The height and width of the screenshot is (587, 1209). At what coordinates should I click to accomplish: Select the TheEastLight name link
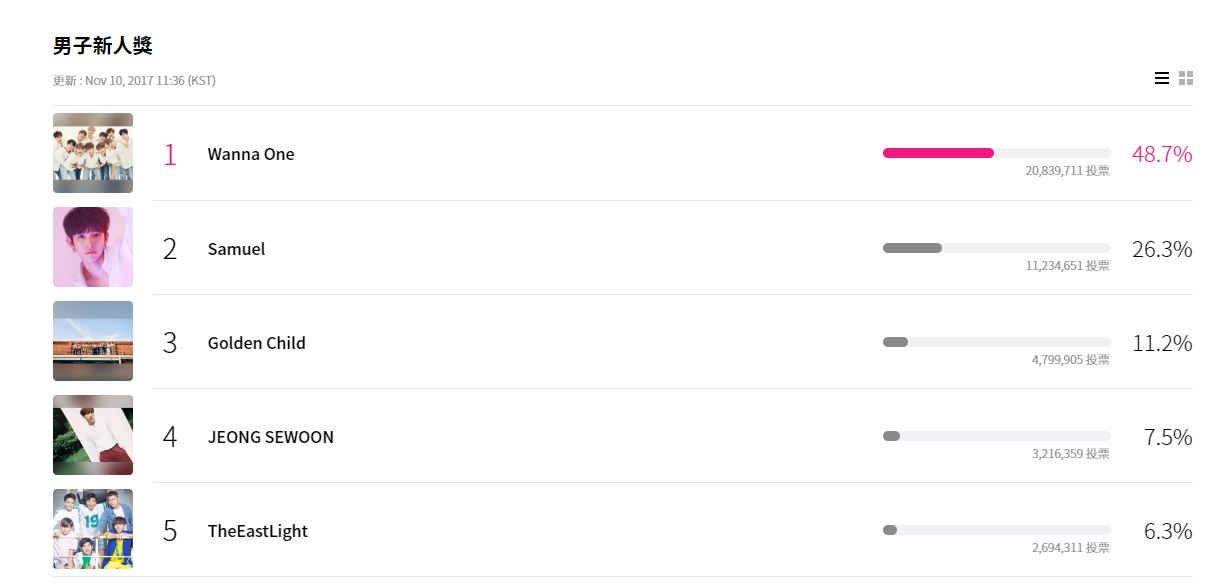258,531
